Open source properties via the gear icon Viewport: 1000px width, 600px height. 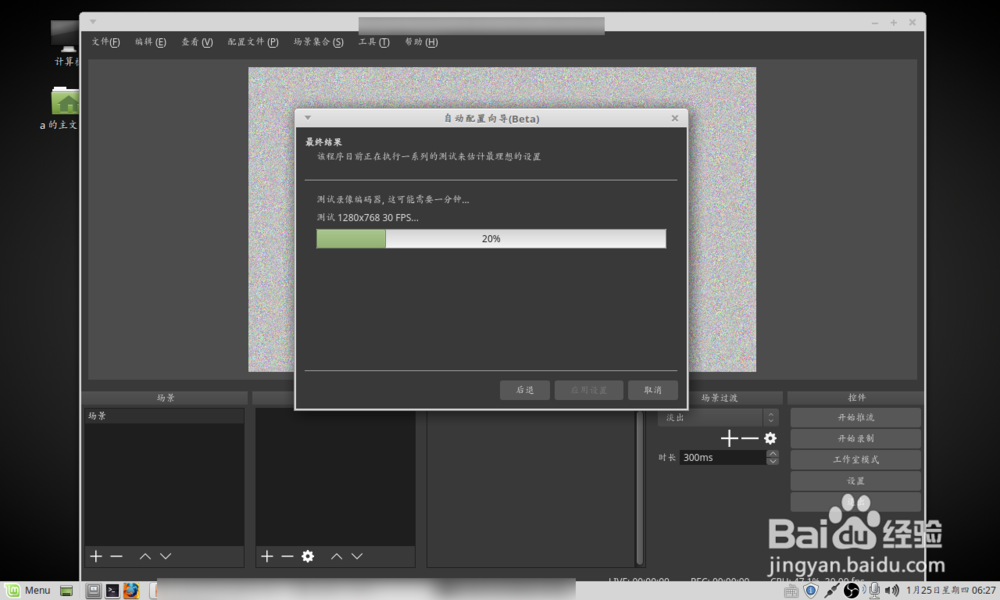308,556
